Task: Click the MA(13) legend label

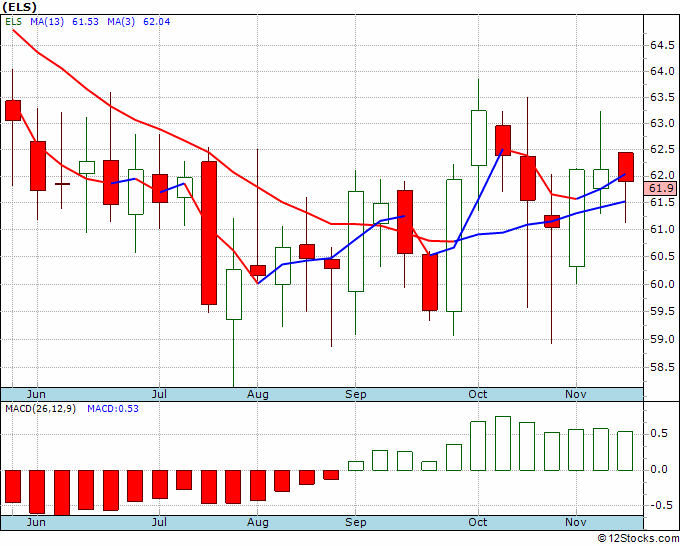Action: pos(47,22)
